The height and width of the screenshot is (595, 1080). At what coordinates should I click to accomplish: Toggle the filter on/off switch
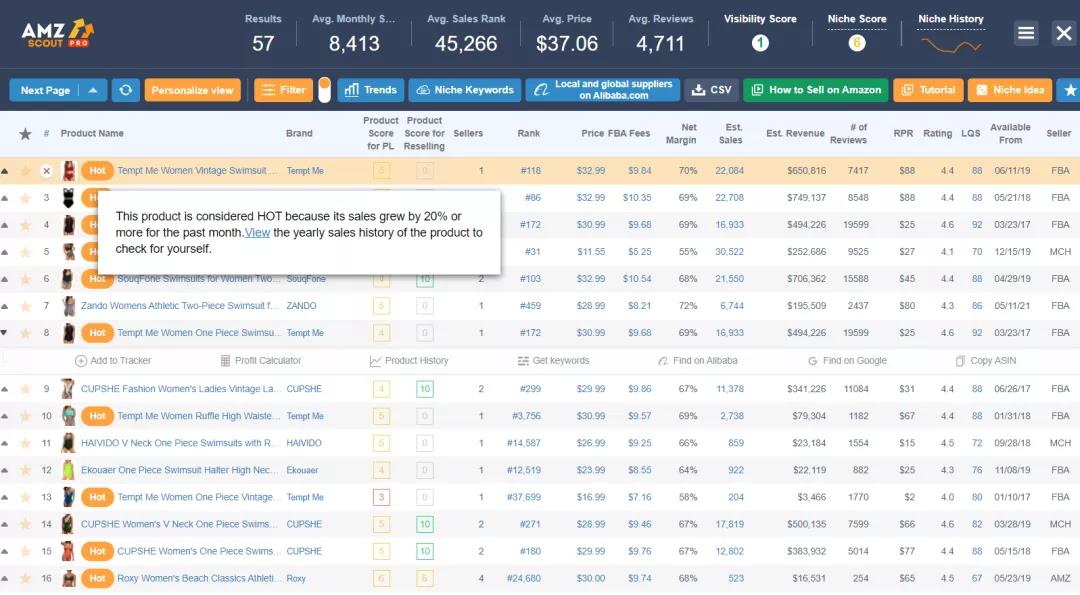click(x=324, y=90)
